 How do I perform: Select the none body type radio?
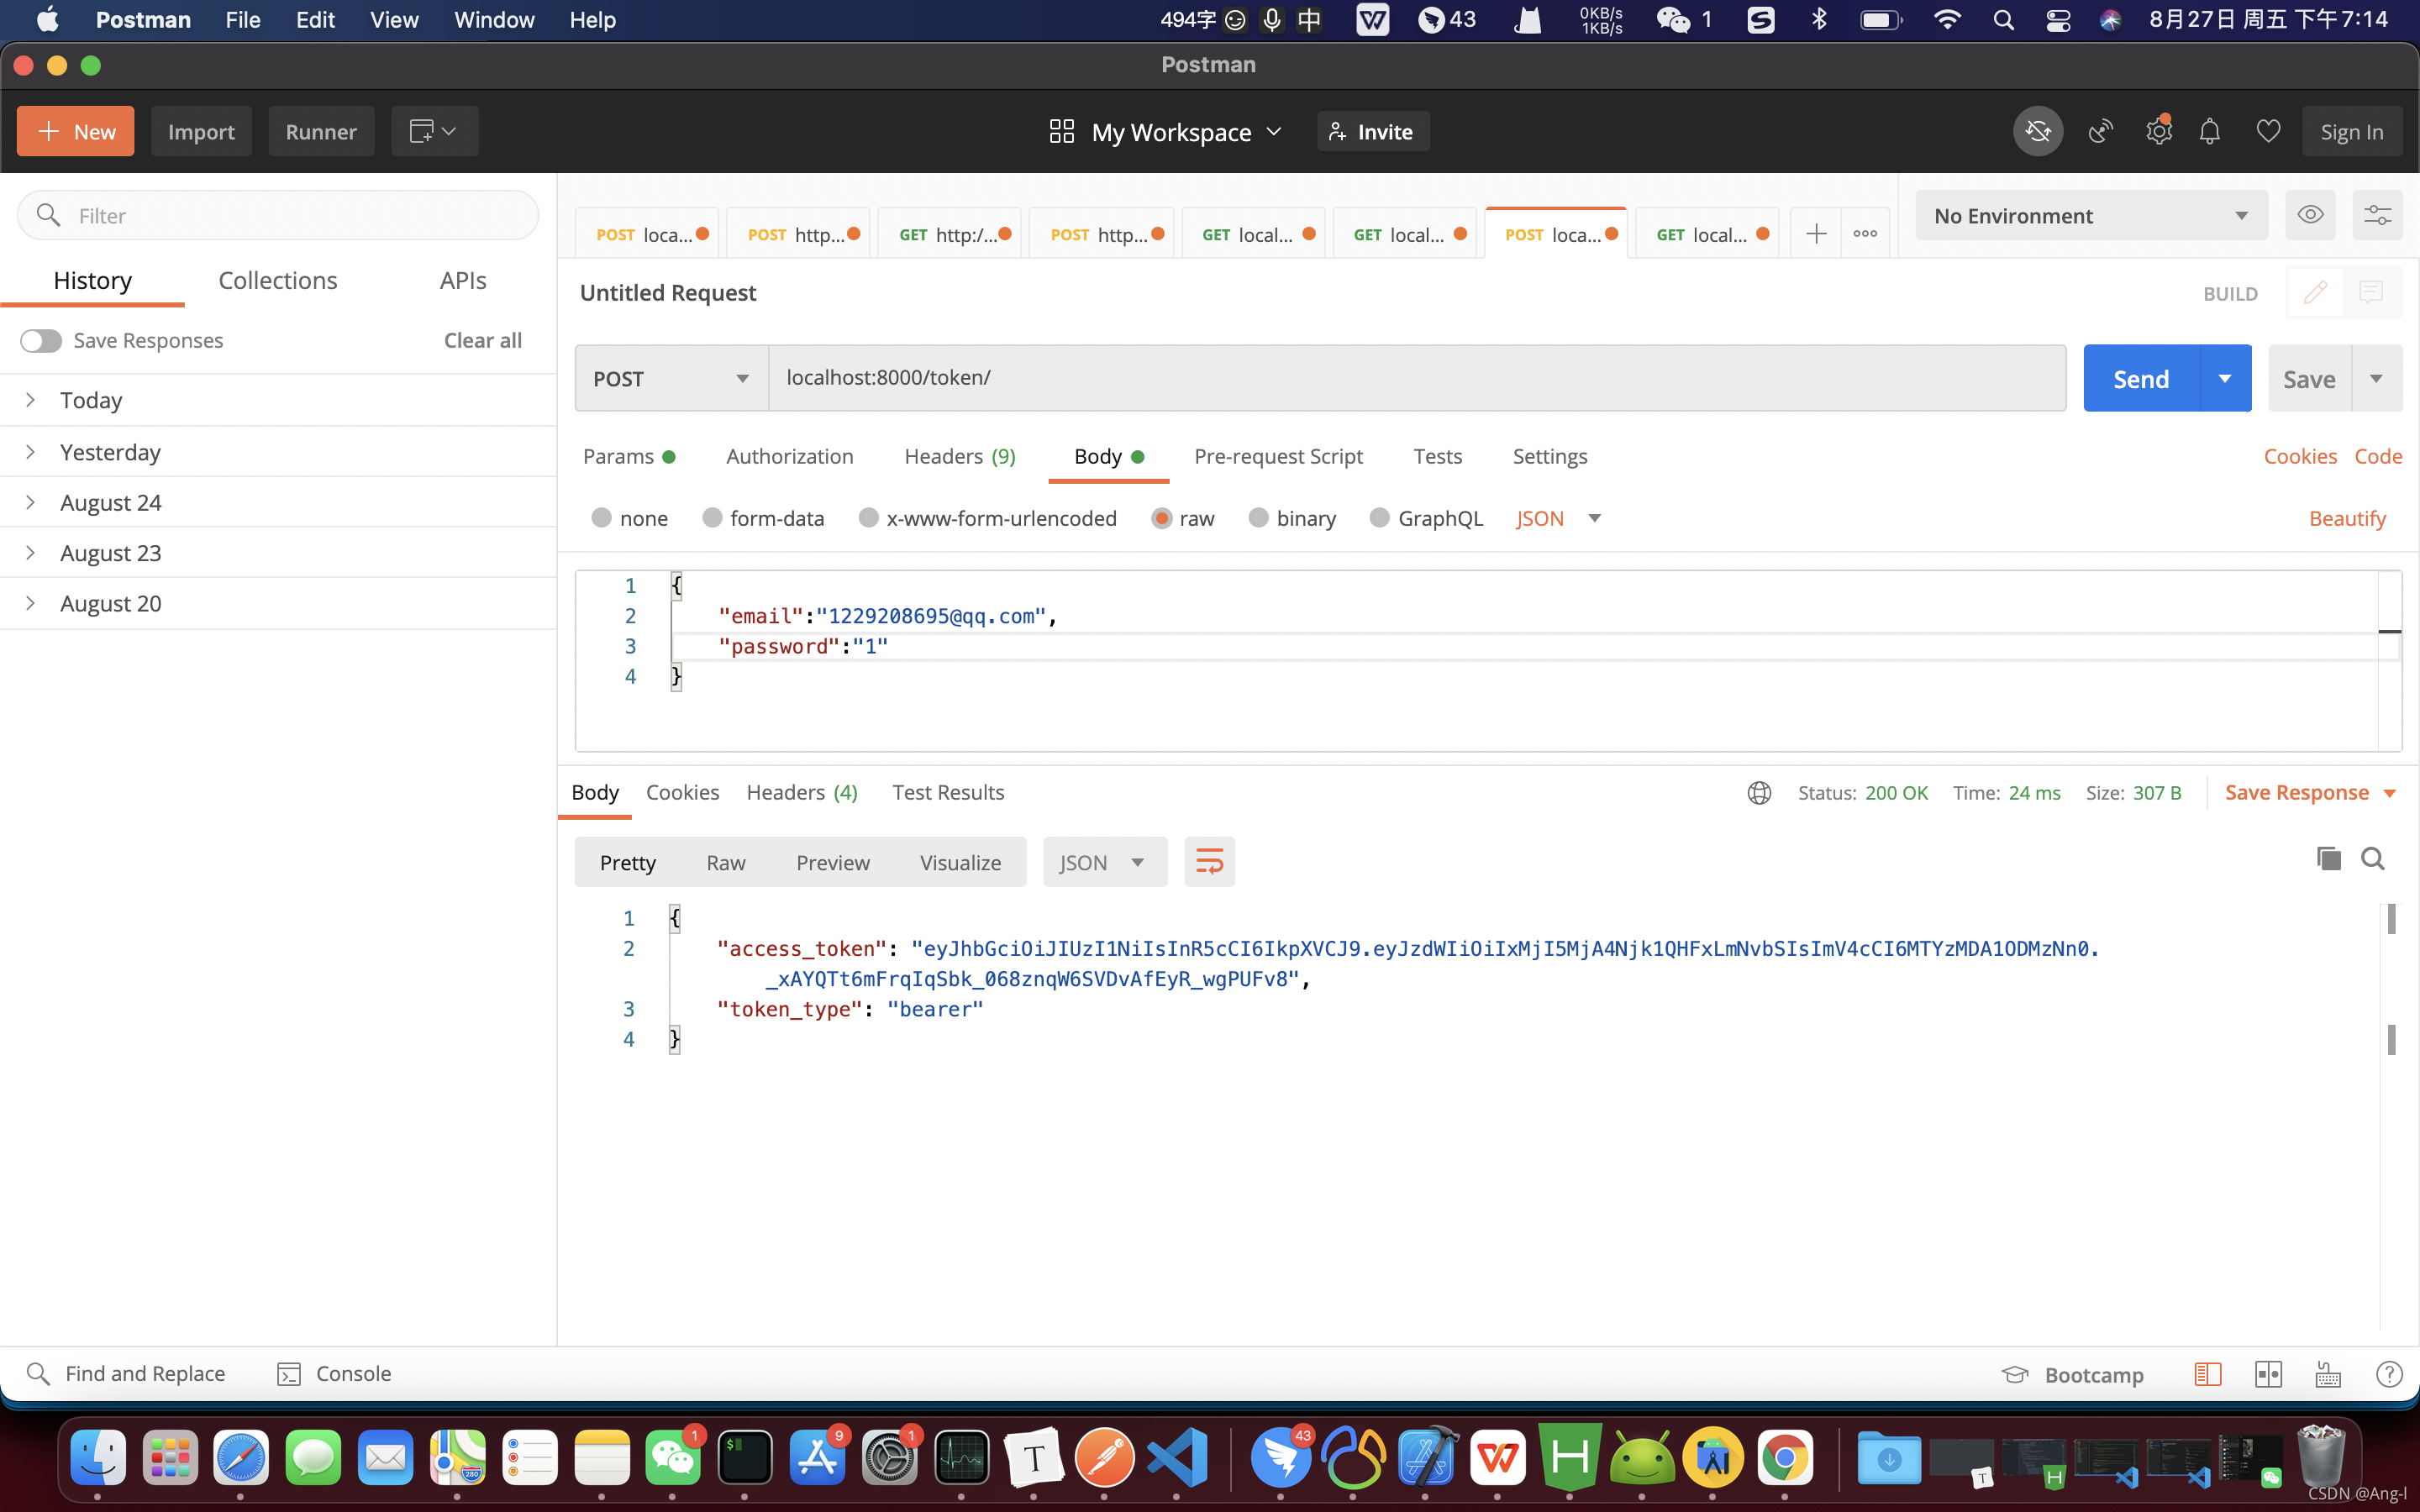(601, 518)
